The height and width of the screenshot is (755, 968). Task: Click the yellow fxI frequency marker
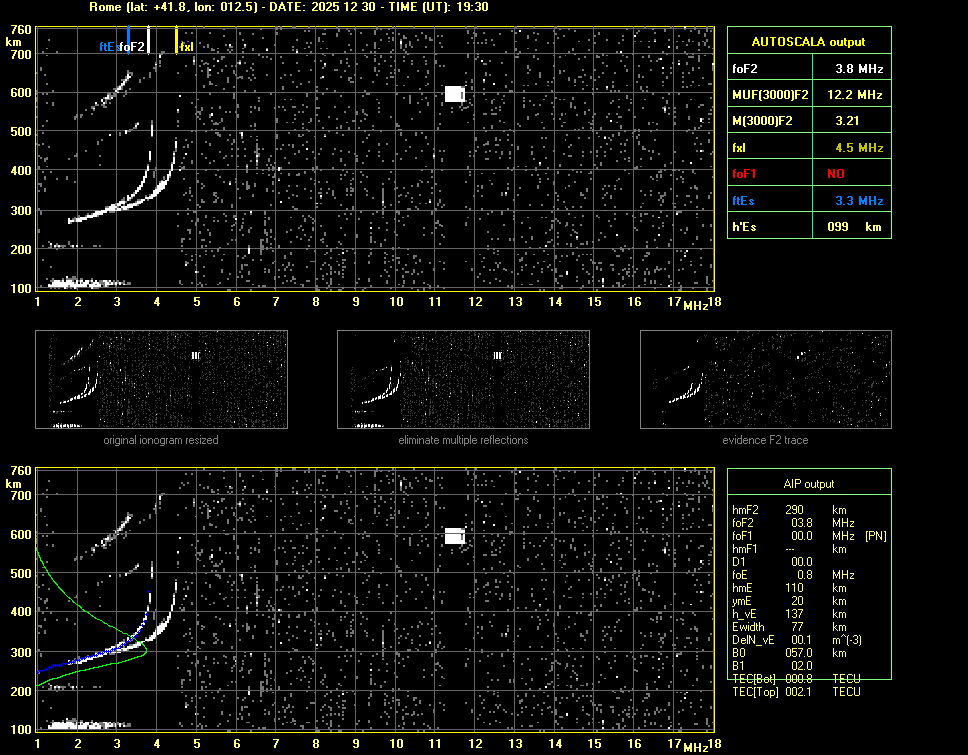coord(177,40)
